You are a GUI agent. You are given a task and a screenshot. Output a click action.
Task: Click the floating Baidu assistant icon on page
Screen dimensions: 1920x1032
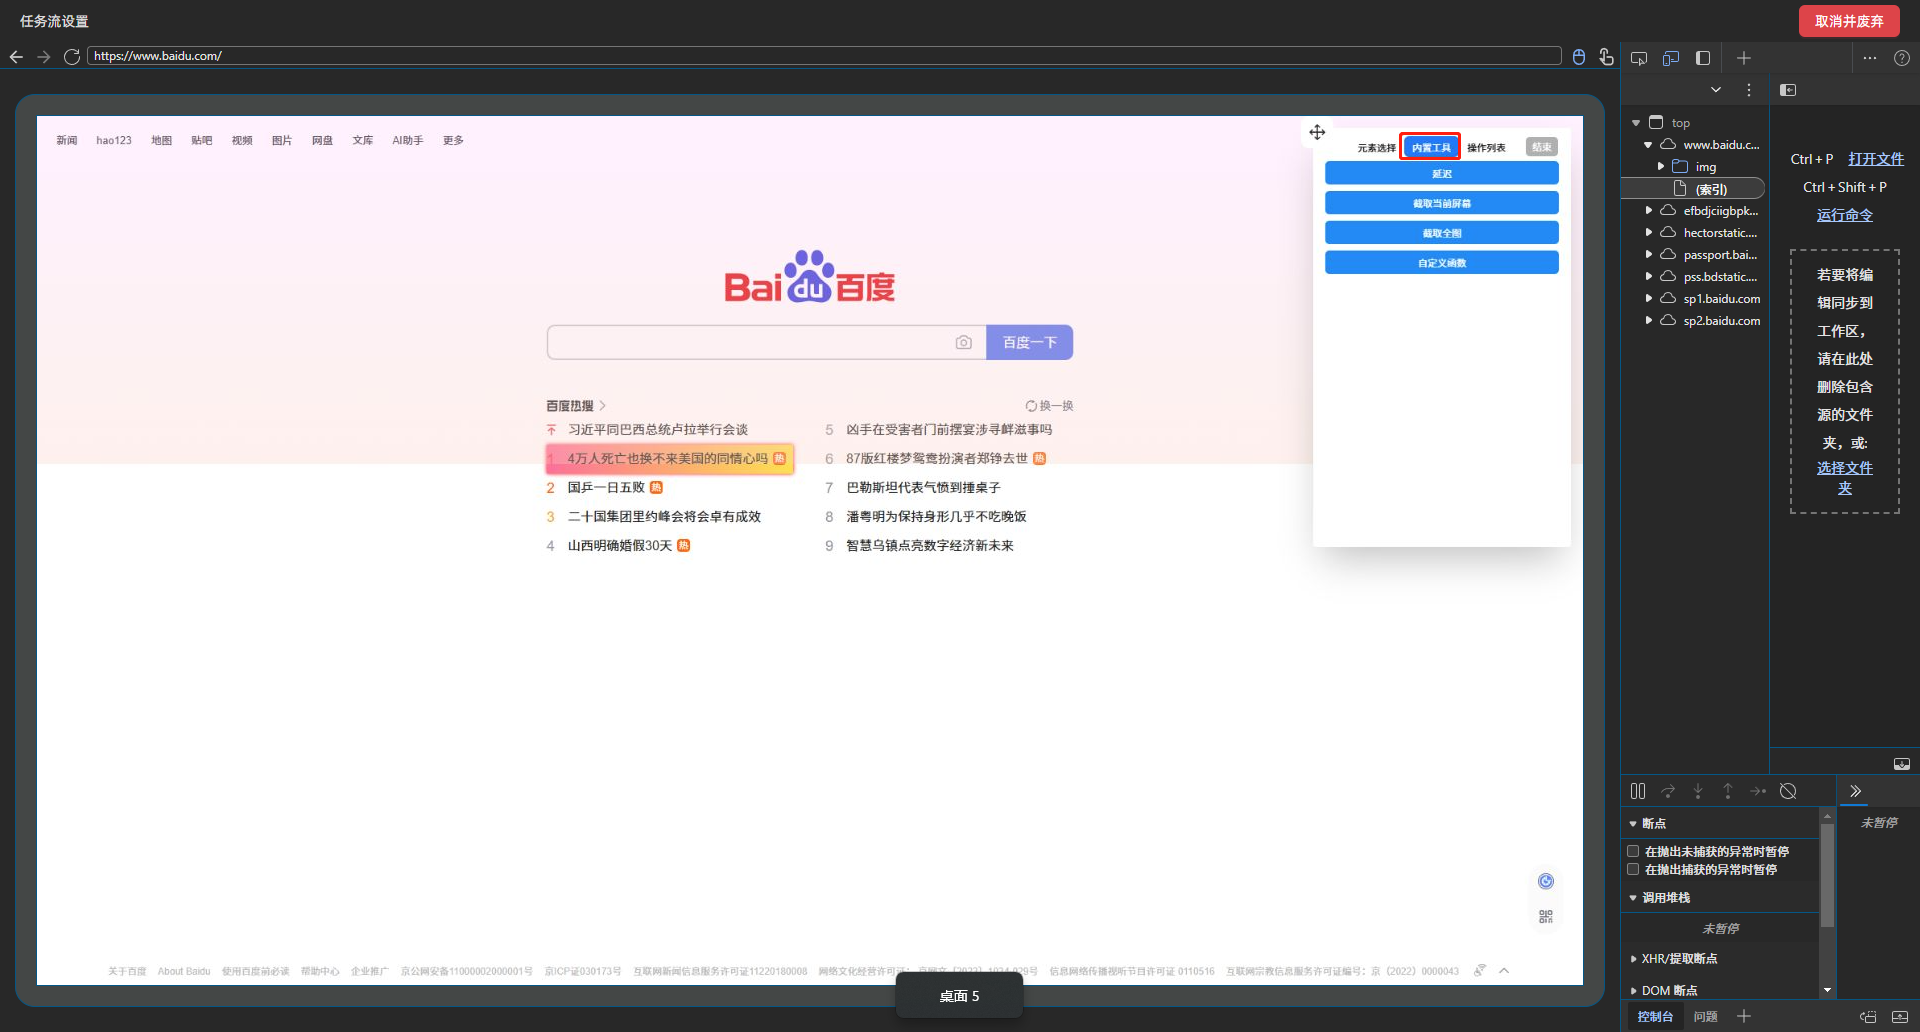click(x=1546, y=881)
